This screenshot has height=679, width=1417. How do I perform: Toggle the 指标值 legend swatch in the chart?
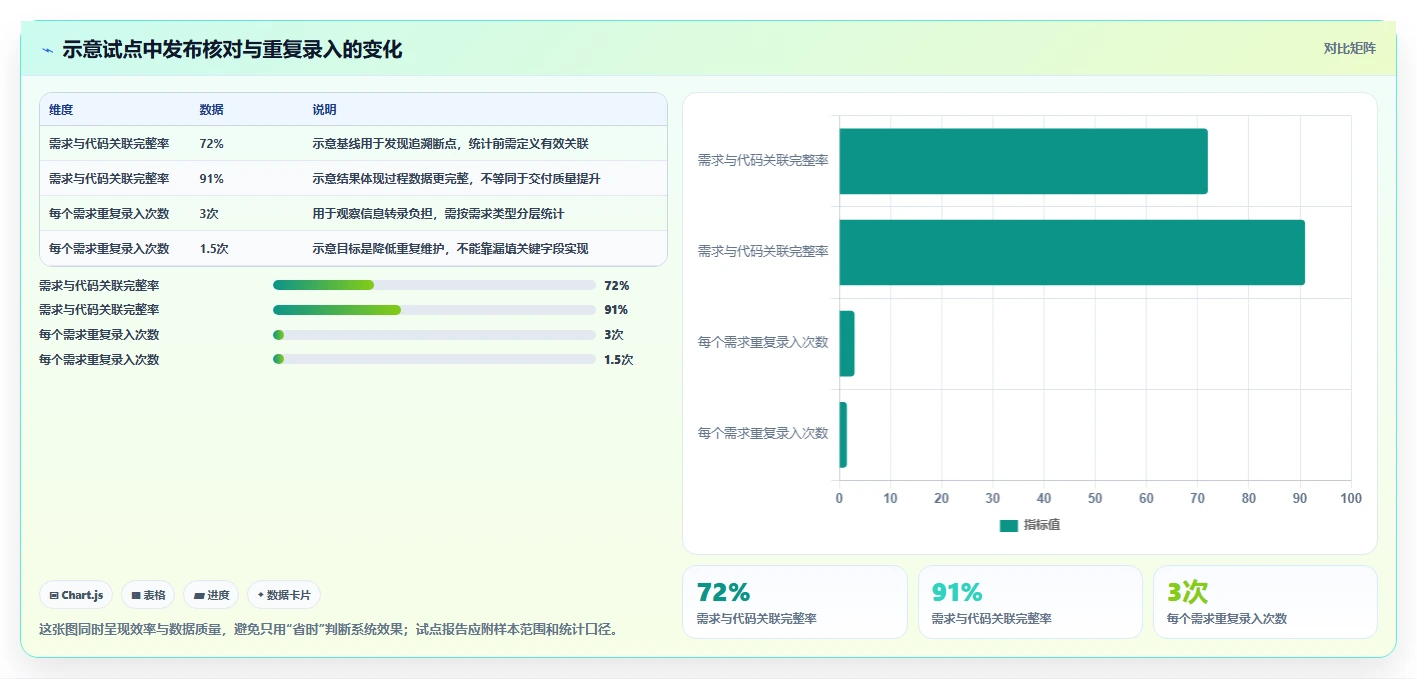click(1008, 525)
